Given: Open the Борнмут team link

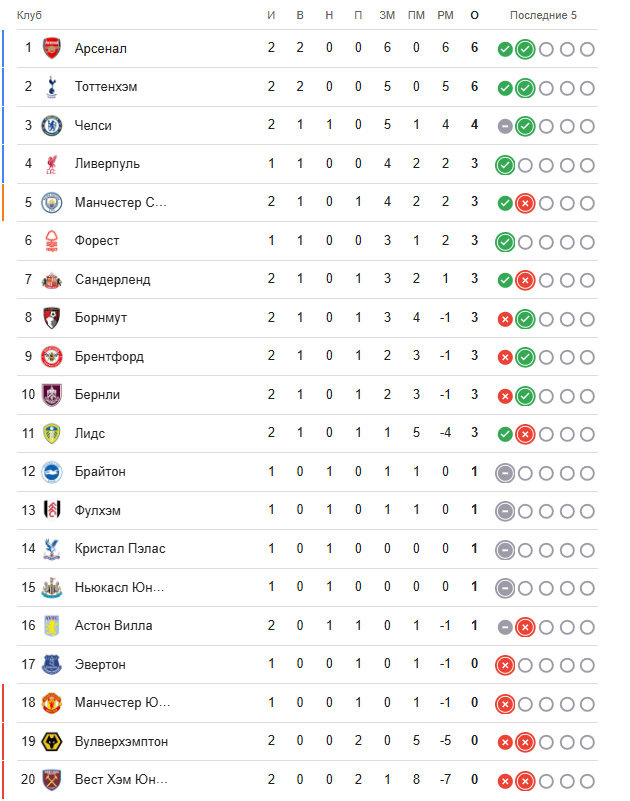Looking at the screenshot, I should click(x=101, y=318).
